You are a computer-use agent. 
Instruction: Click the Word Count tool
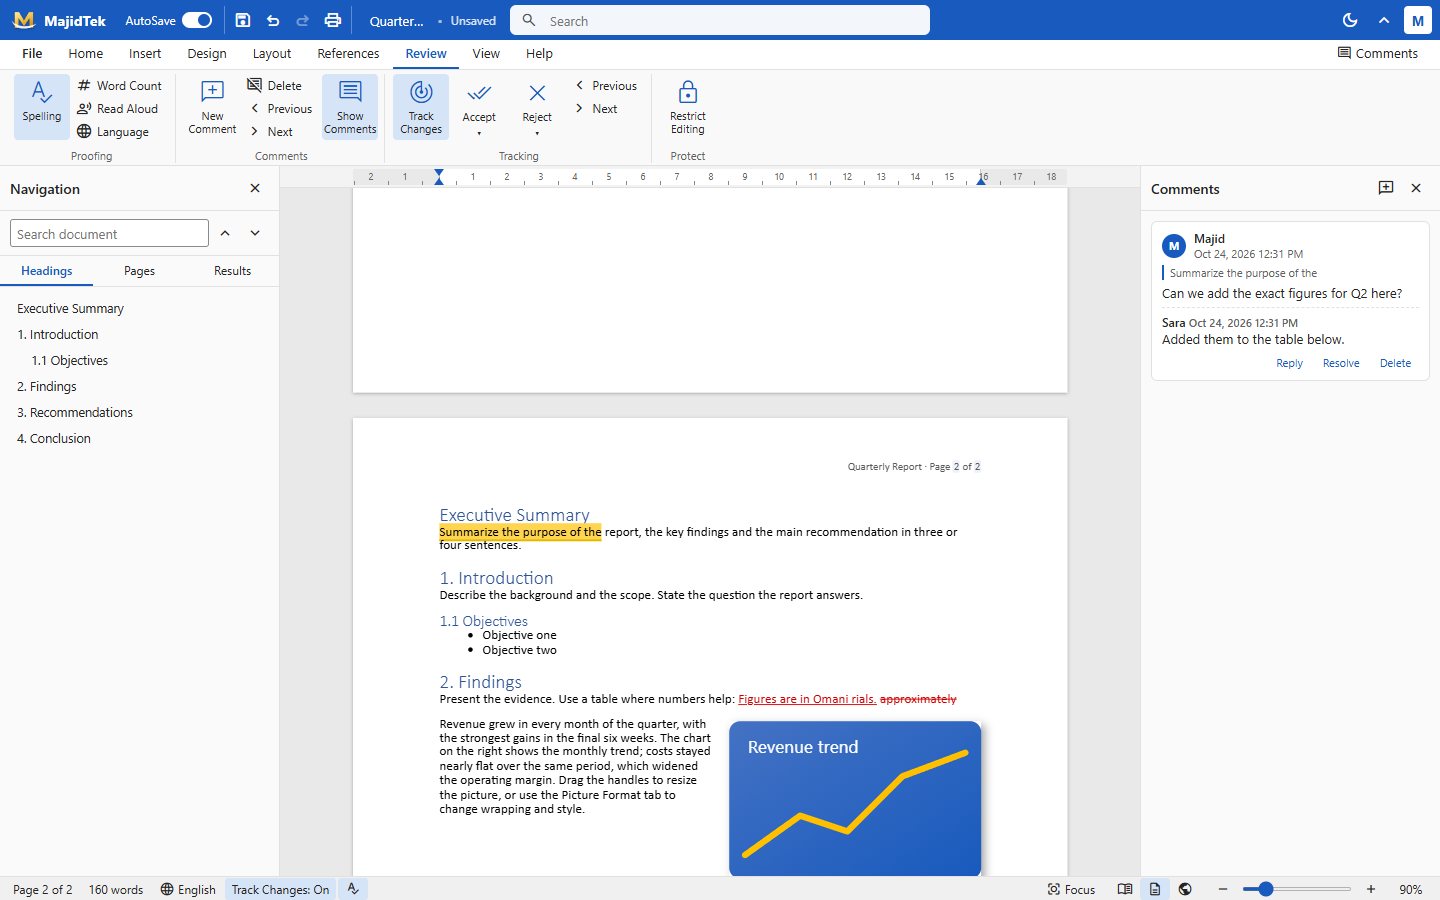click(x=120, y=86)
